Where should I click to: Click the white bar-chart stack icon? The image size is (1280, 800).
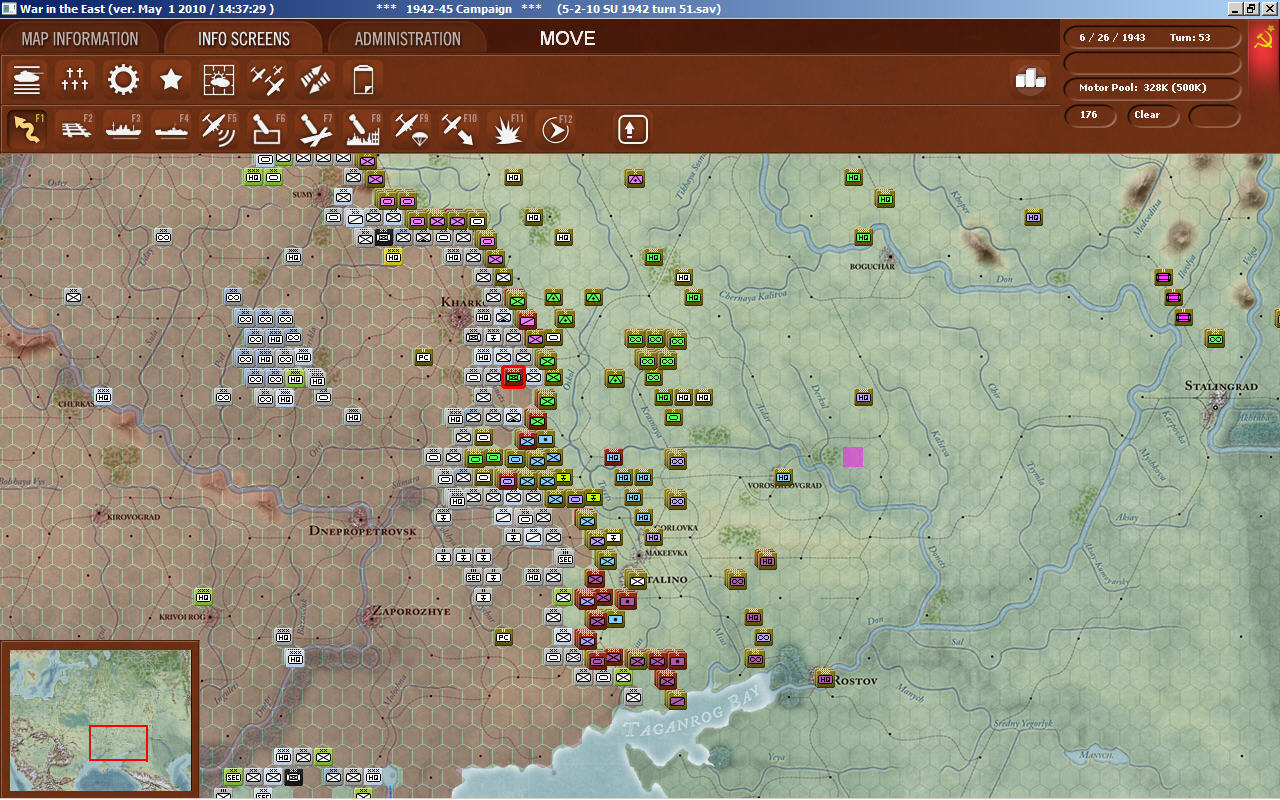click(1030, 78)
